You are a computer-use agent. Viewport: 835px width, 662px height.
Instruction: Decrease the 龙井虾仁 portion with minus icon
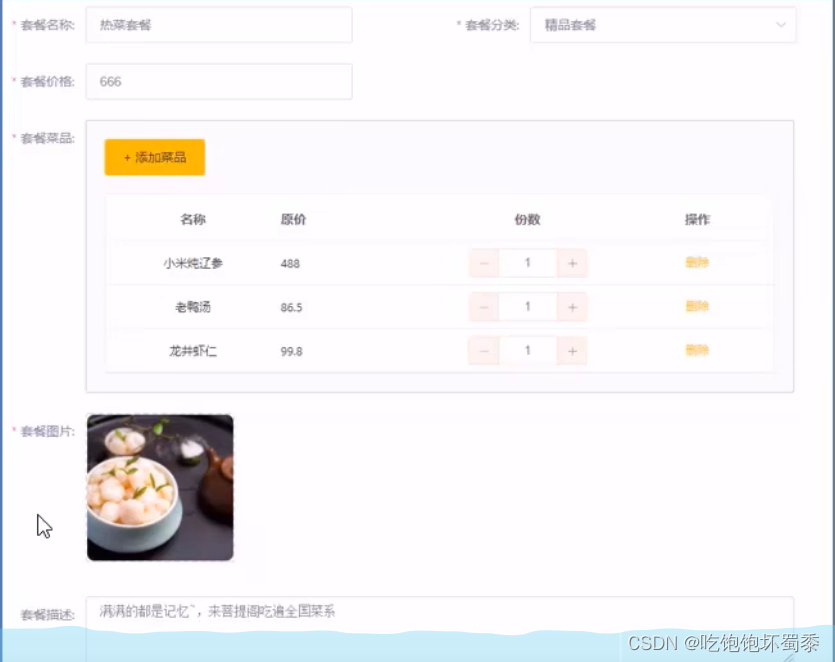pyautogui.click(x=484, y=350)
